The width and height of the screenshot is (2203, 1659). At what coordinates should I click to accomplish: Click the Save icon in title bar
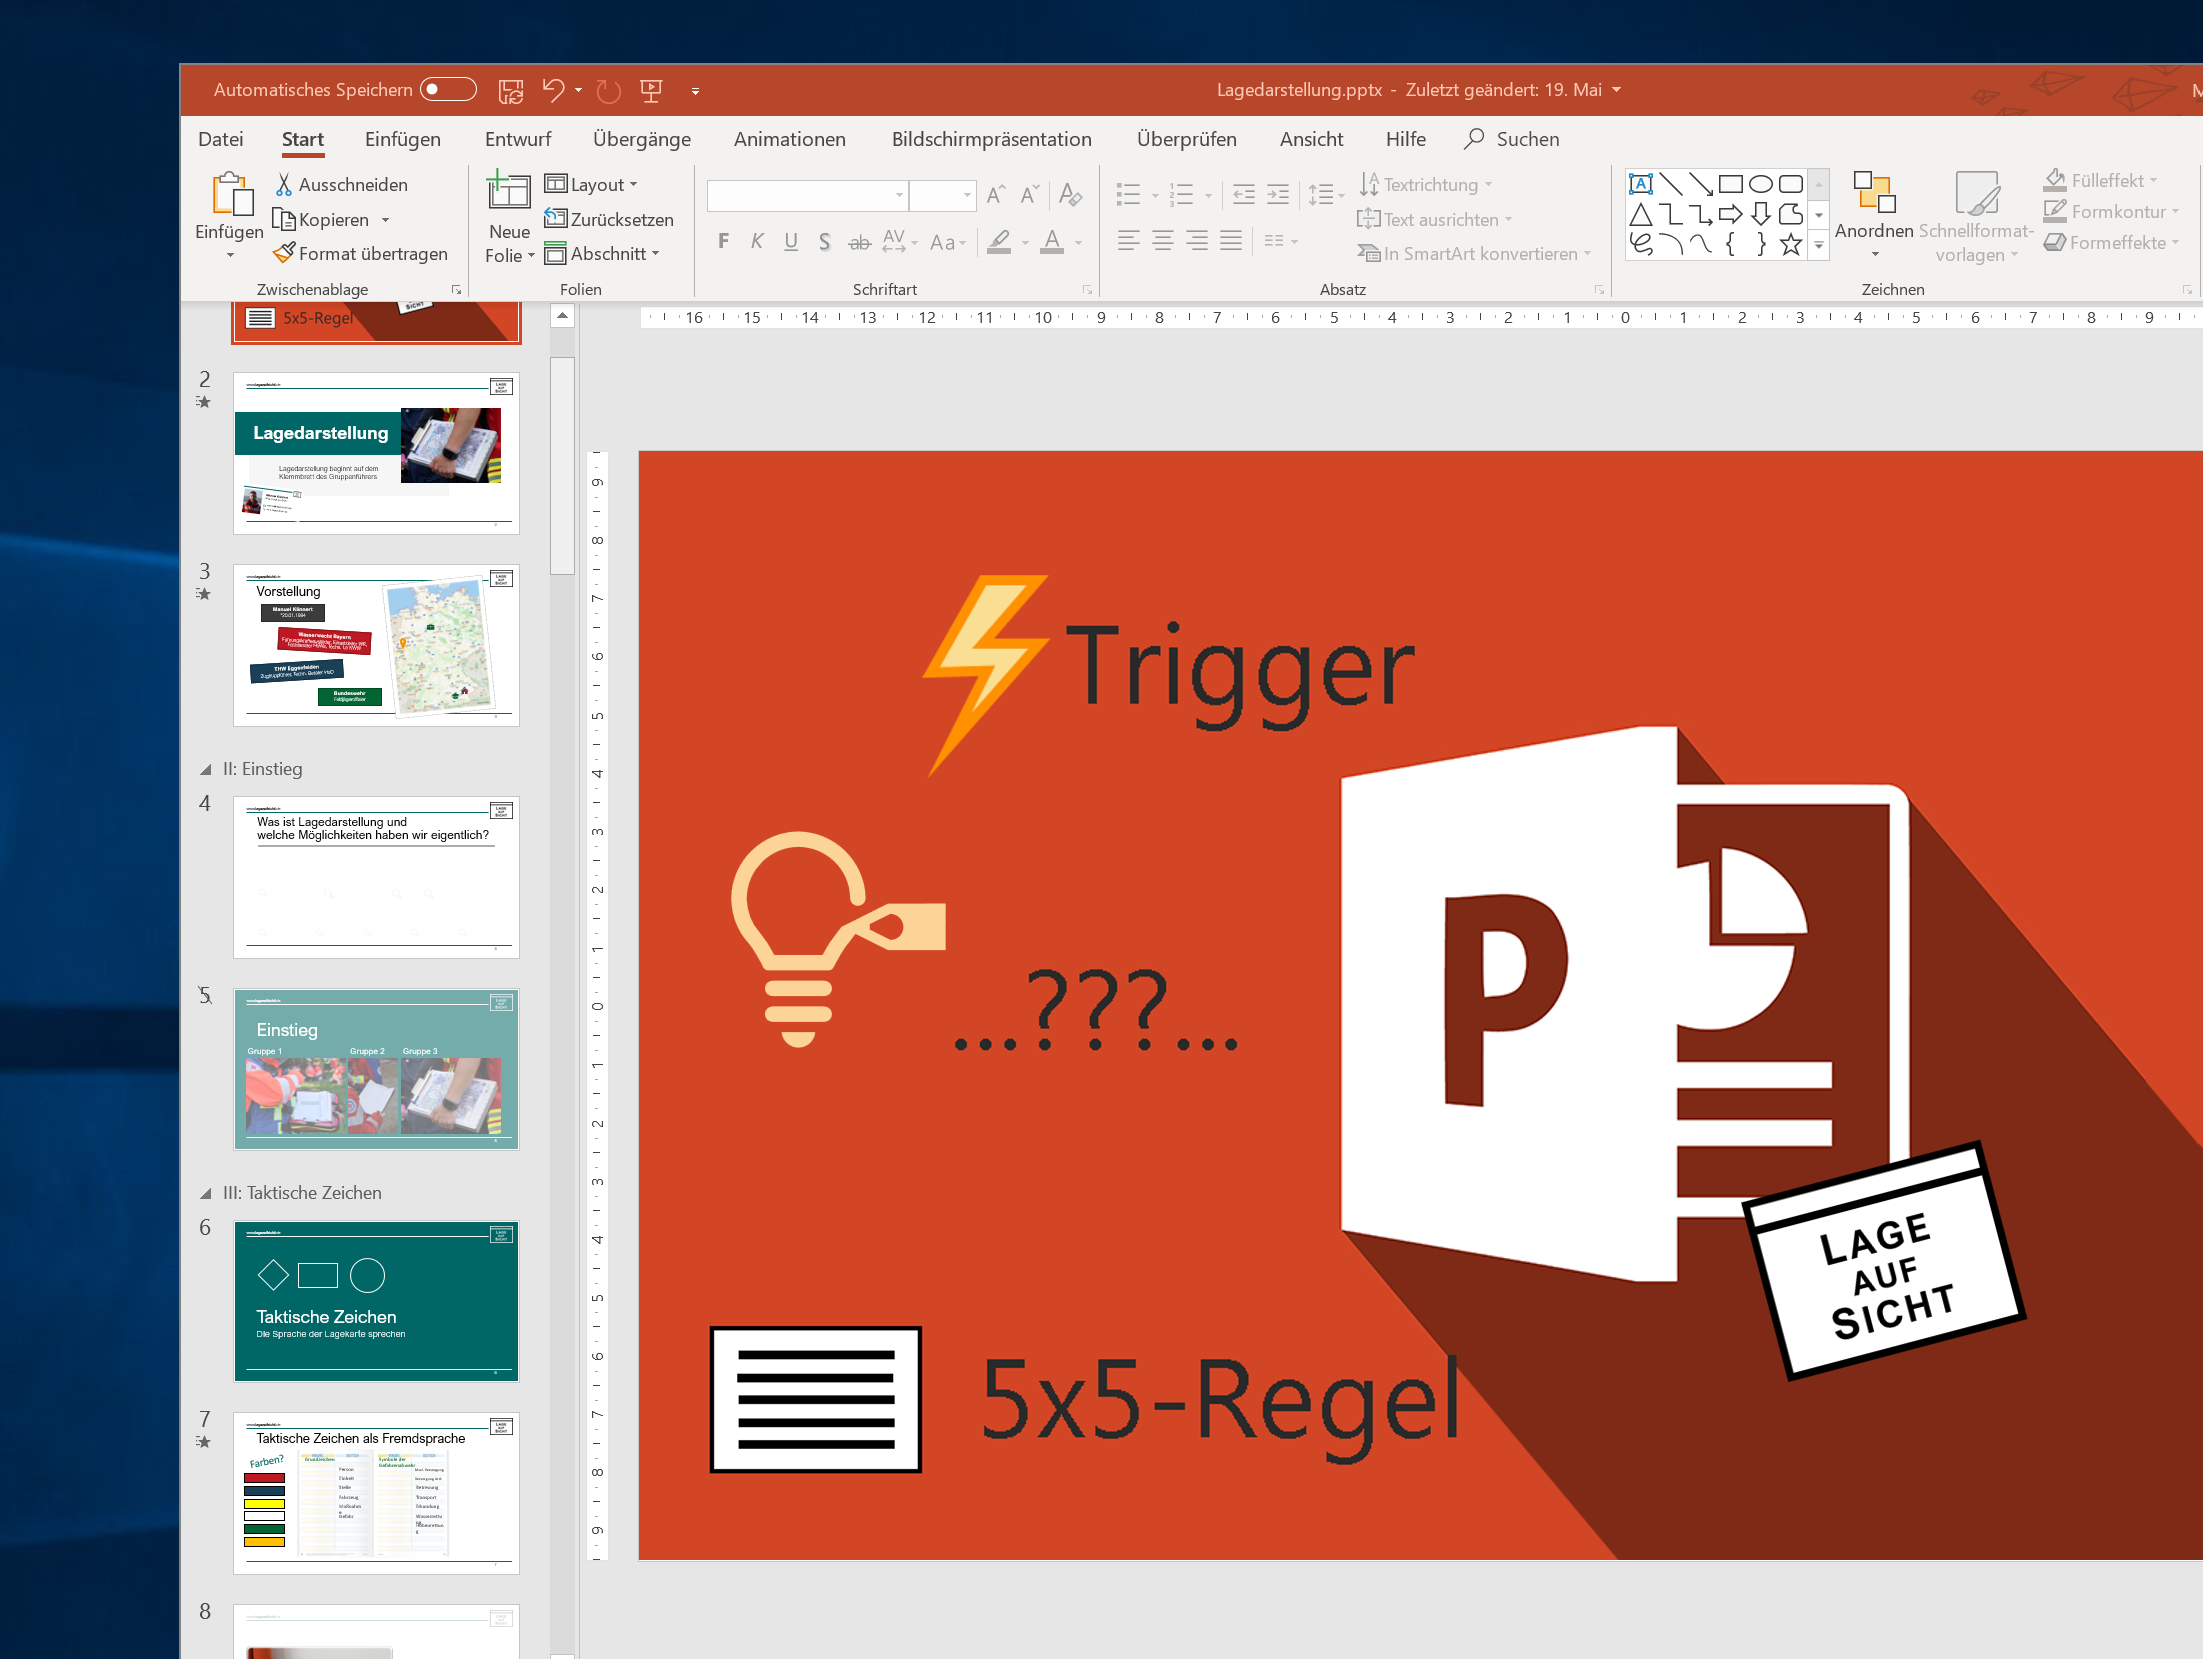(x=511, y=91)
